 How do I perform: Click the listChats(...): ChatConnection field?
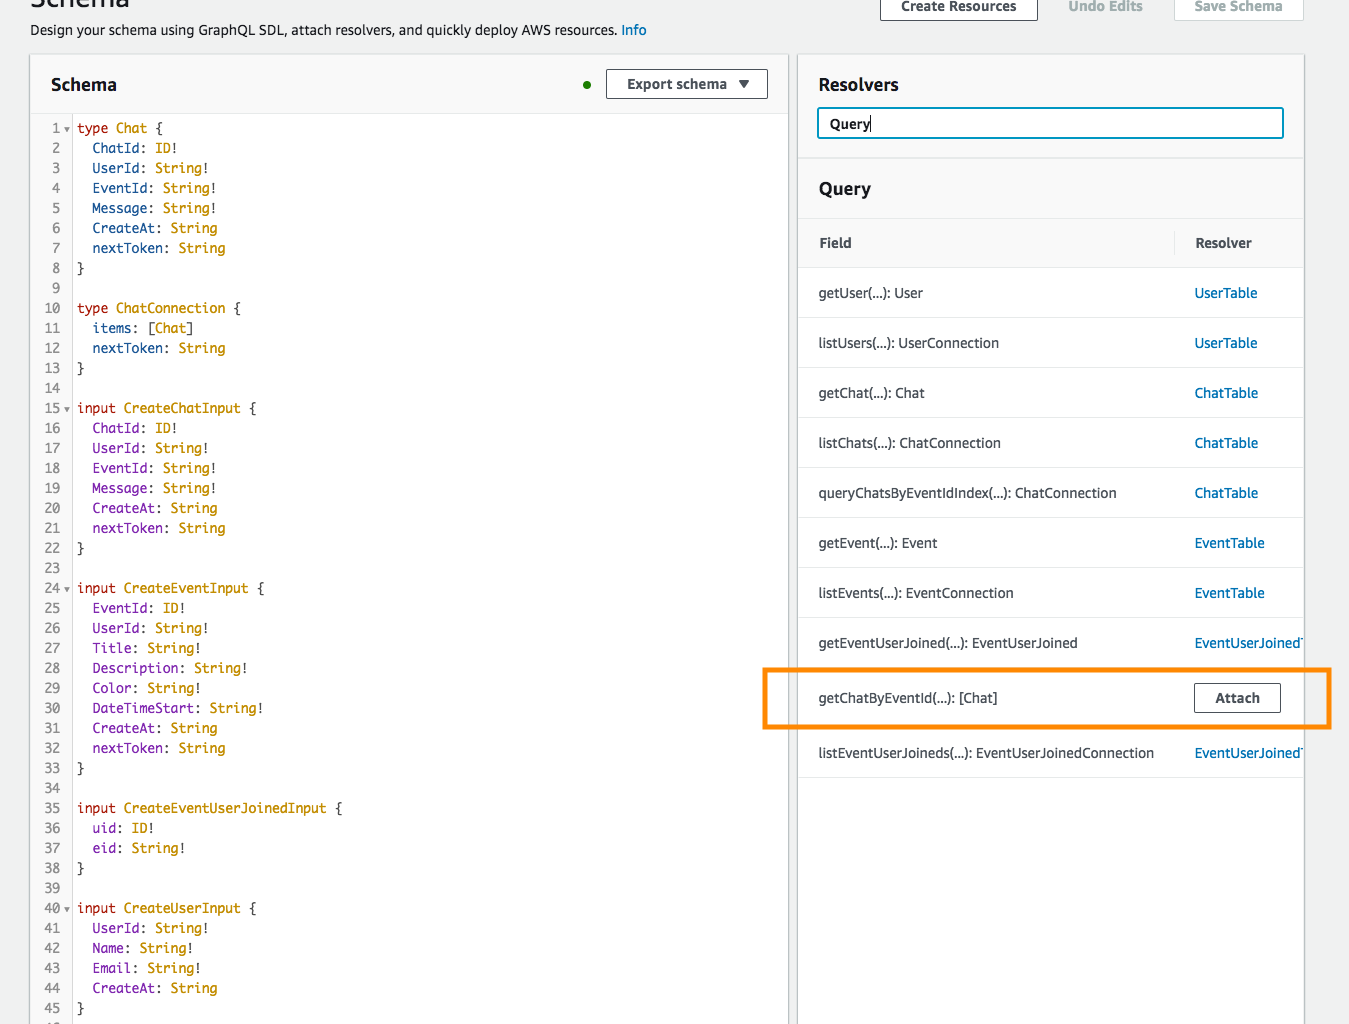(x=909, y=443)
